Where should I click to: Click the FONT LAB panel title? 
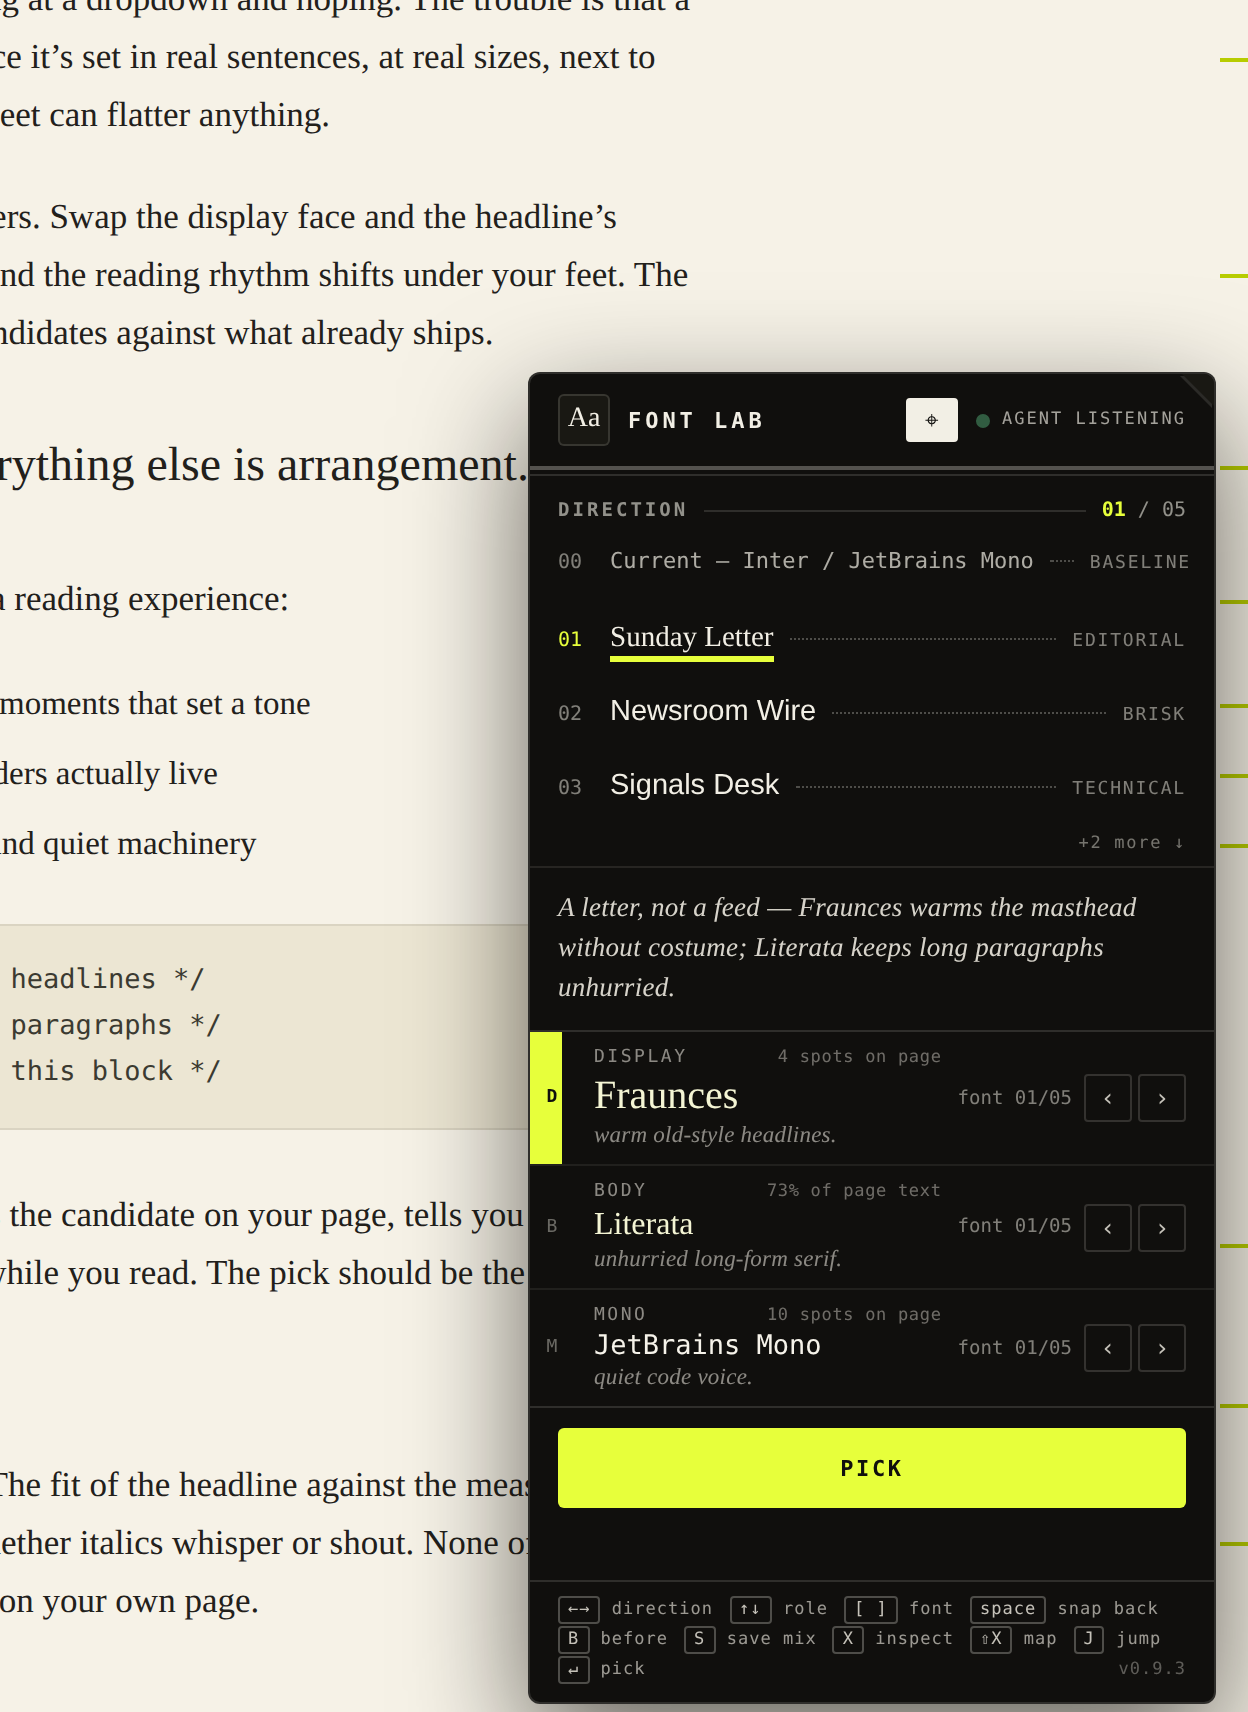click(696, 420)
